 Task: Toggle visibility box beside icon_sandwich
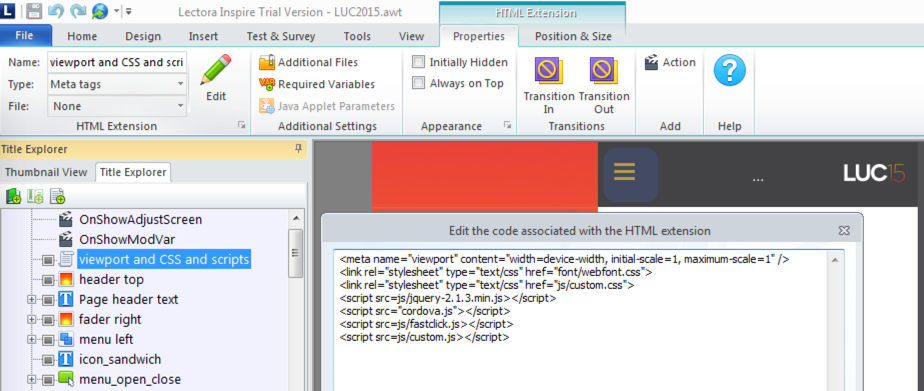pos(48,360)
